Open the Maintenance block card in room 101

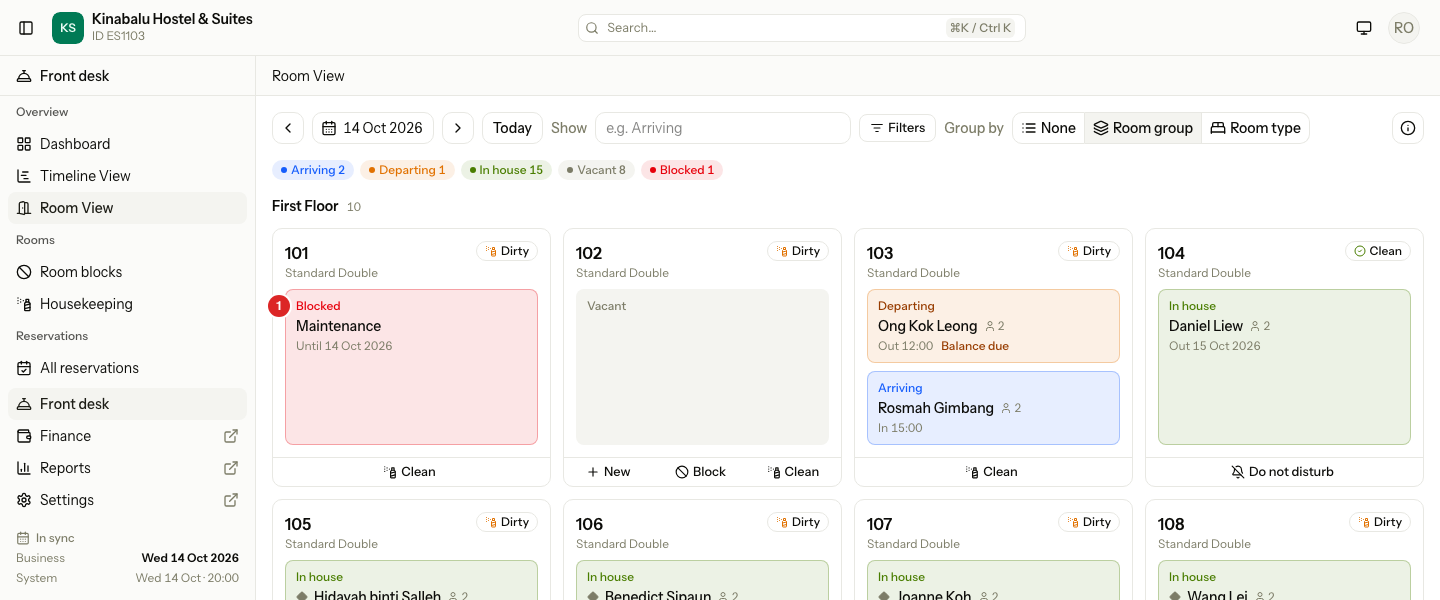pyautogui.click(x=411, y=367)
